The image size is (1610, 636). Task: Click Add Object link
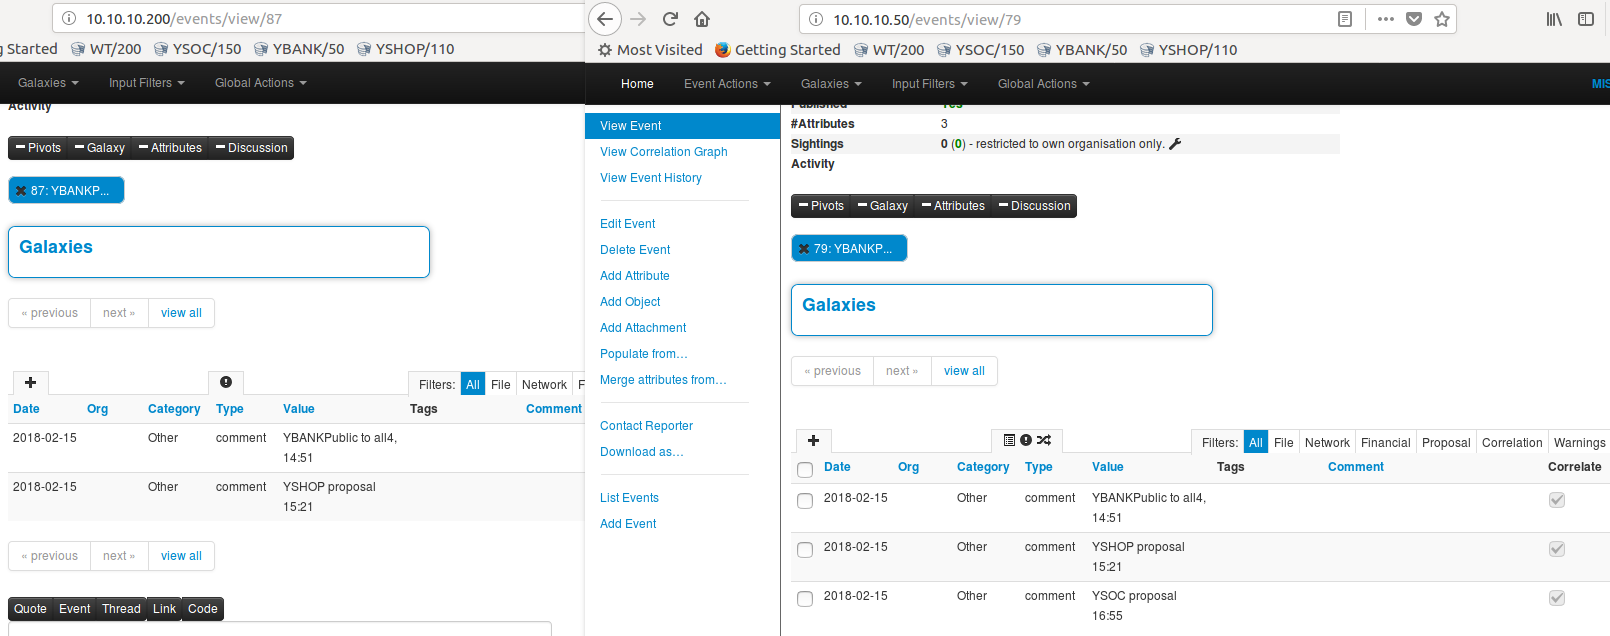(630, 302)
